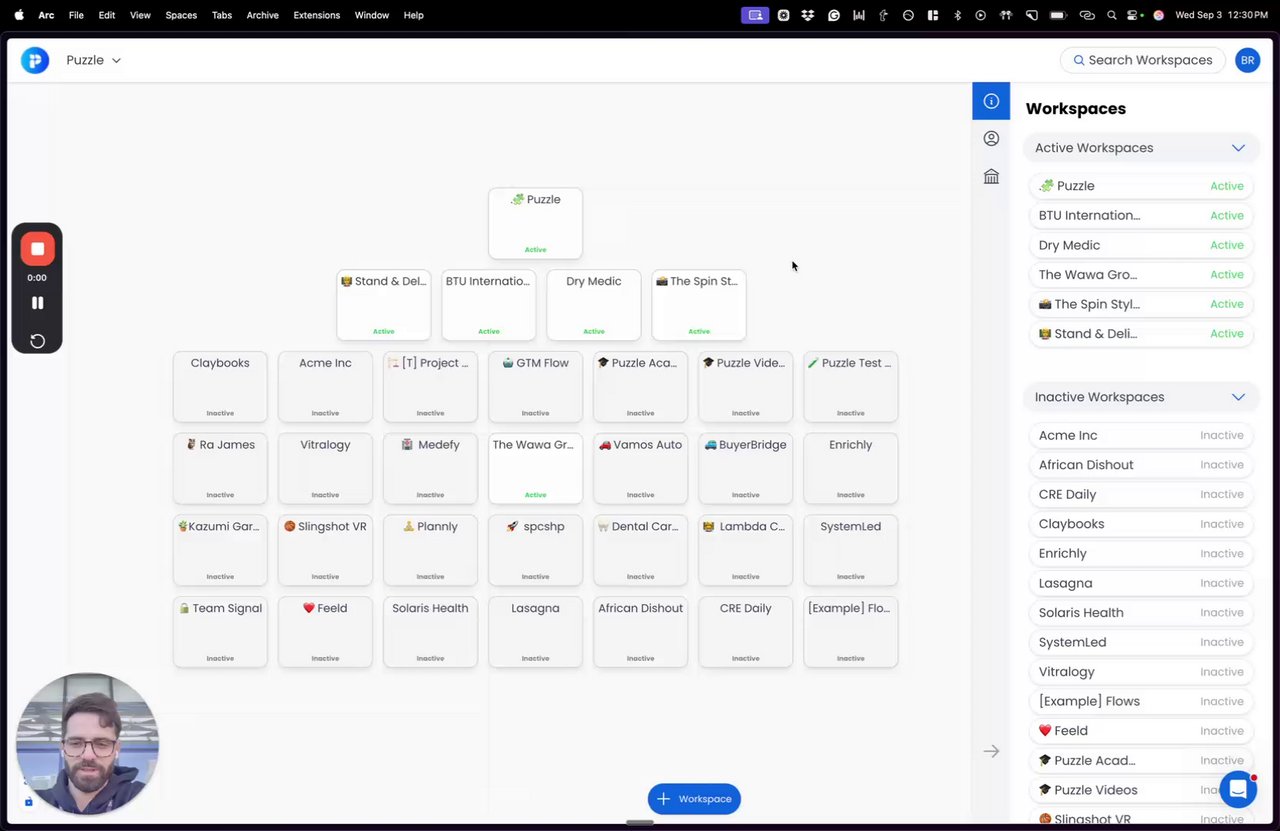Viewport: 1280px width, 831px height.
Task: Click the BR user avatar
Action: [x=1247, y=60]
